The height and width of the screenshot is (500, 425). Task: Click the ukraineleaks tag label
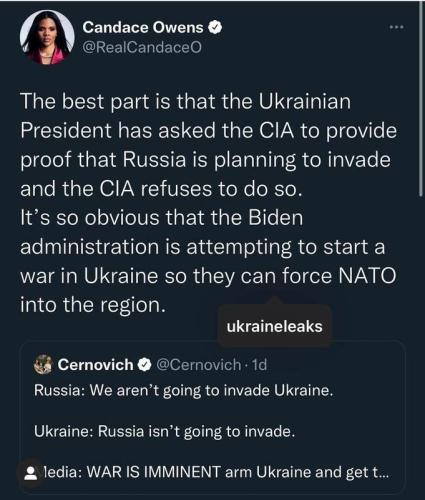point(274,326)
